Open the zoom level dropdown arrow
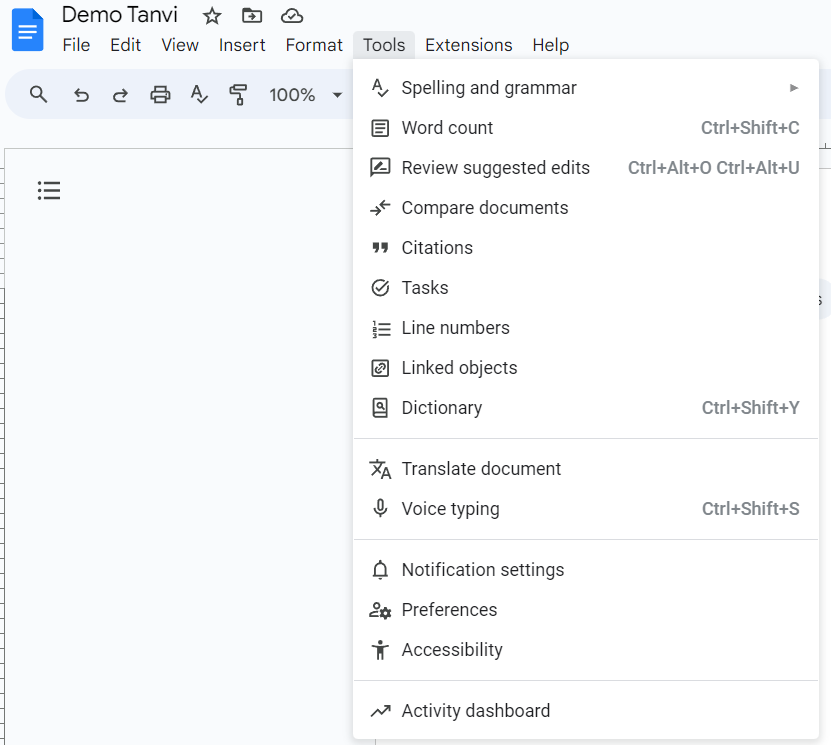831x745 pixels. [337, 95]
